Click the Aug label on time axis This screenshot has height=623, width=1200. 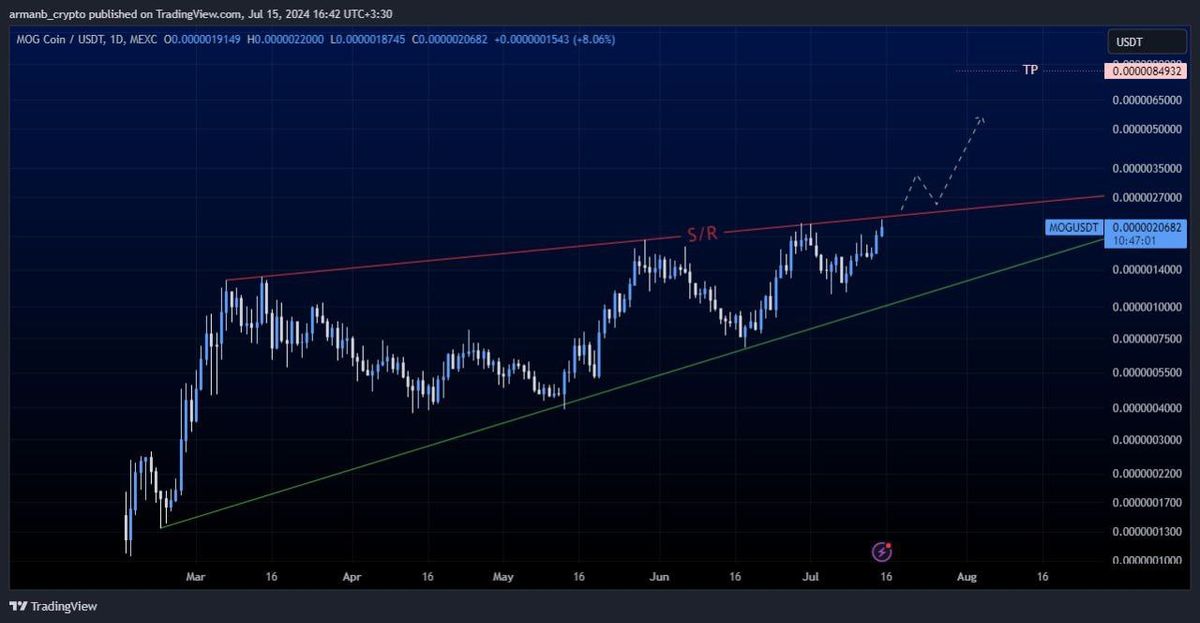click(966, 577)
